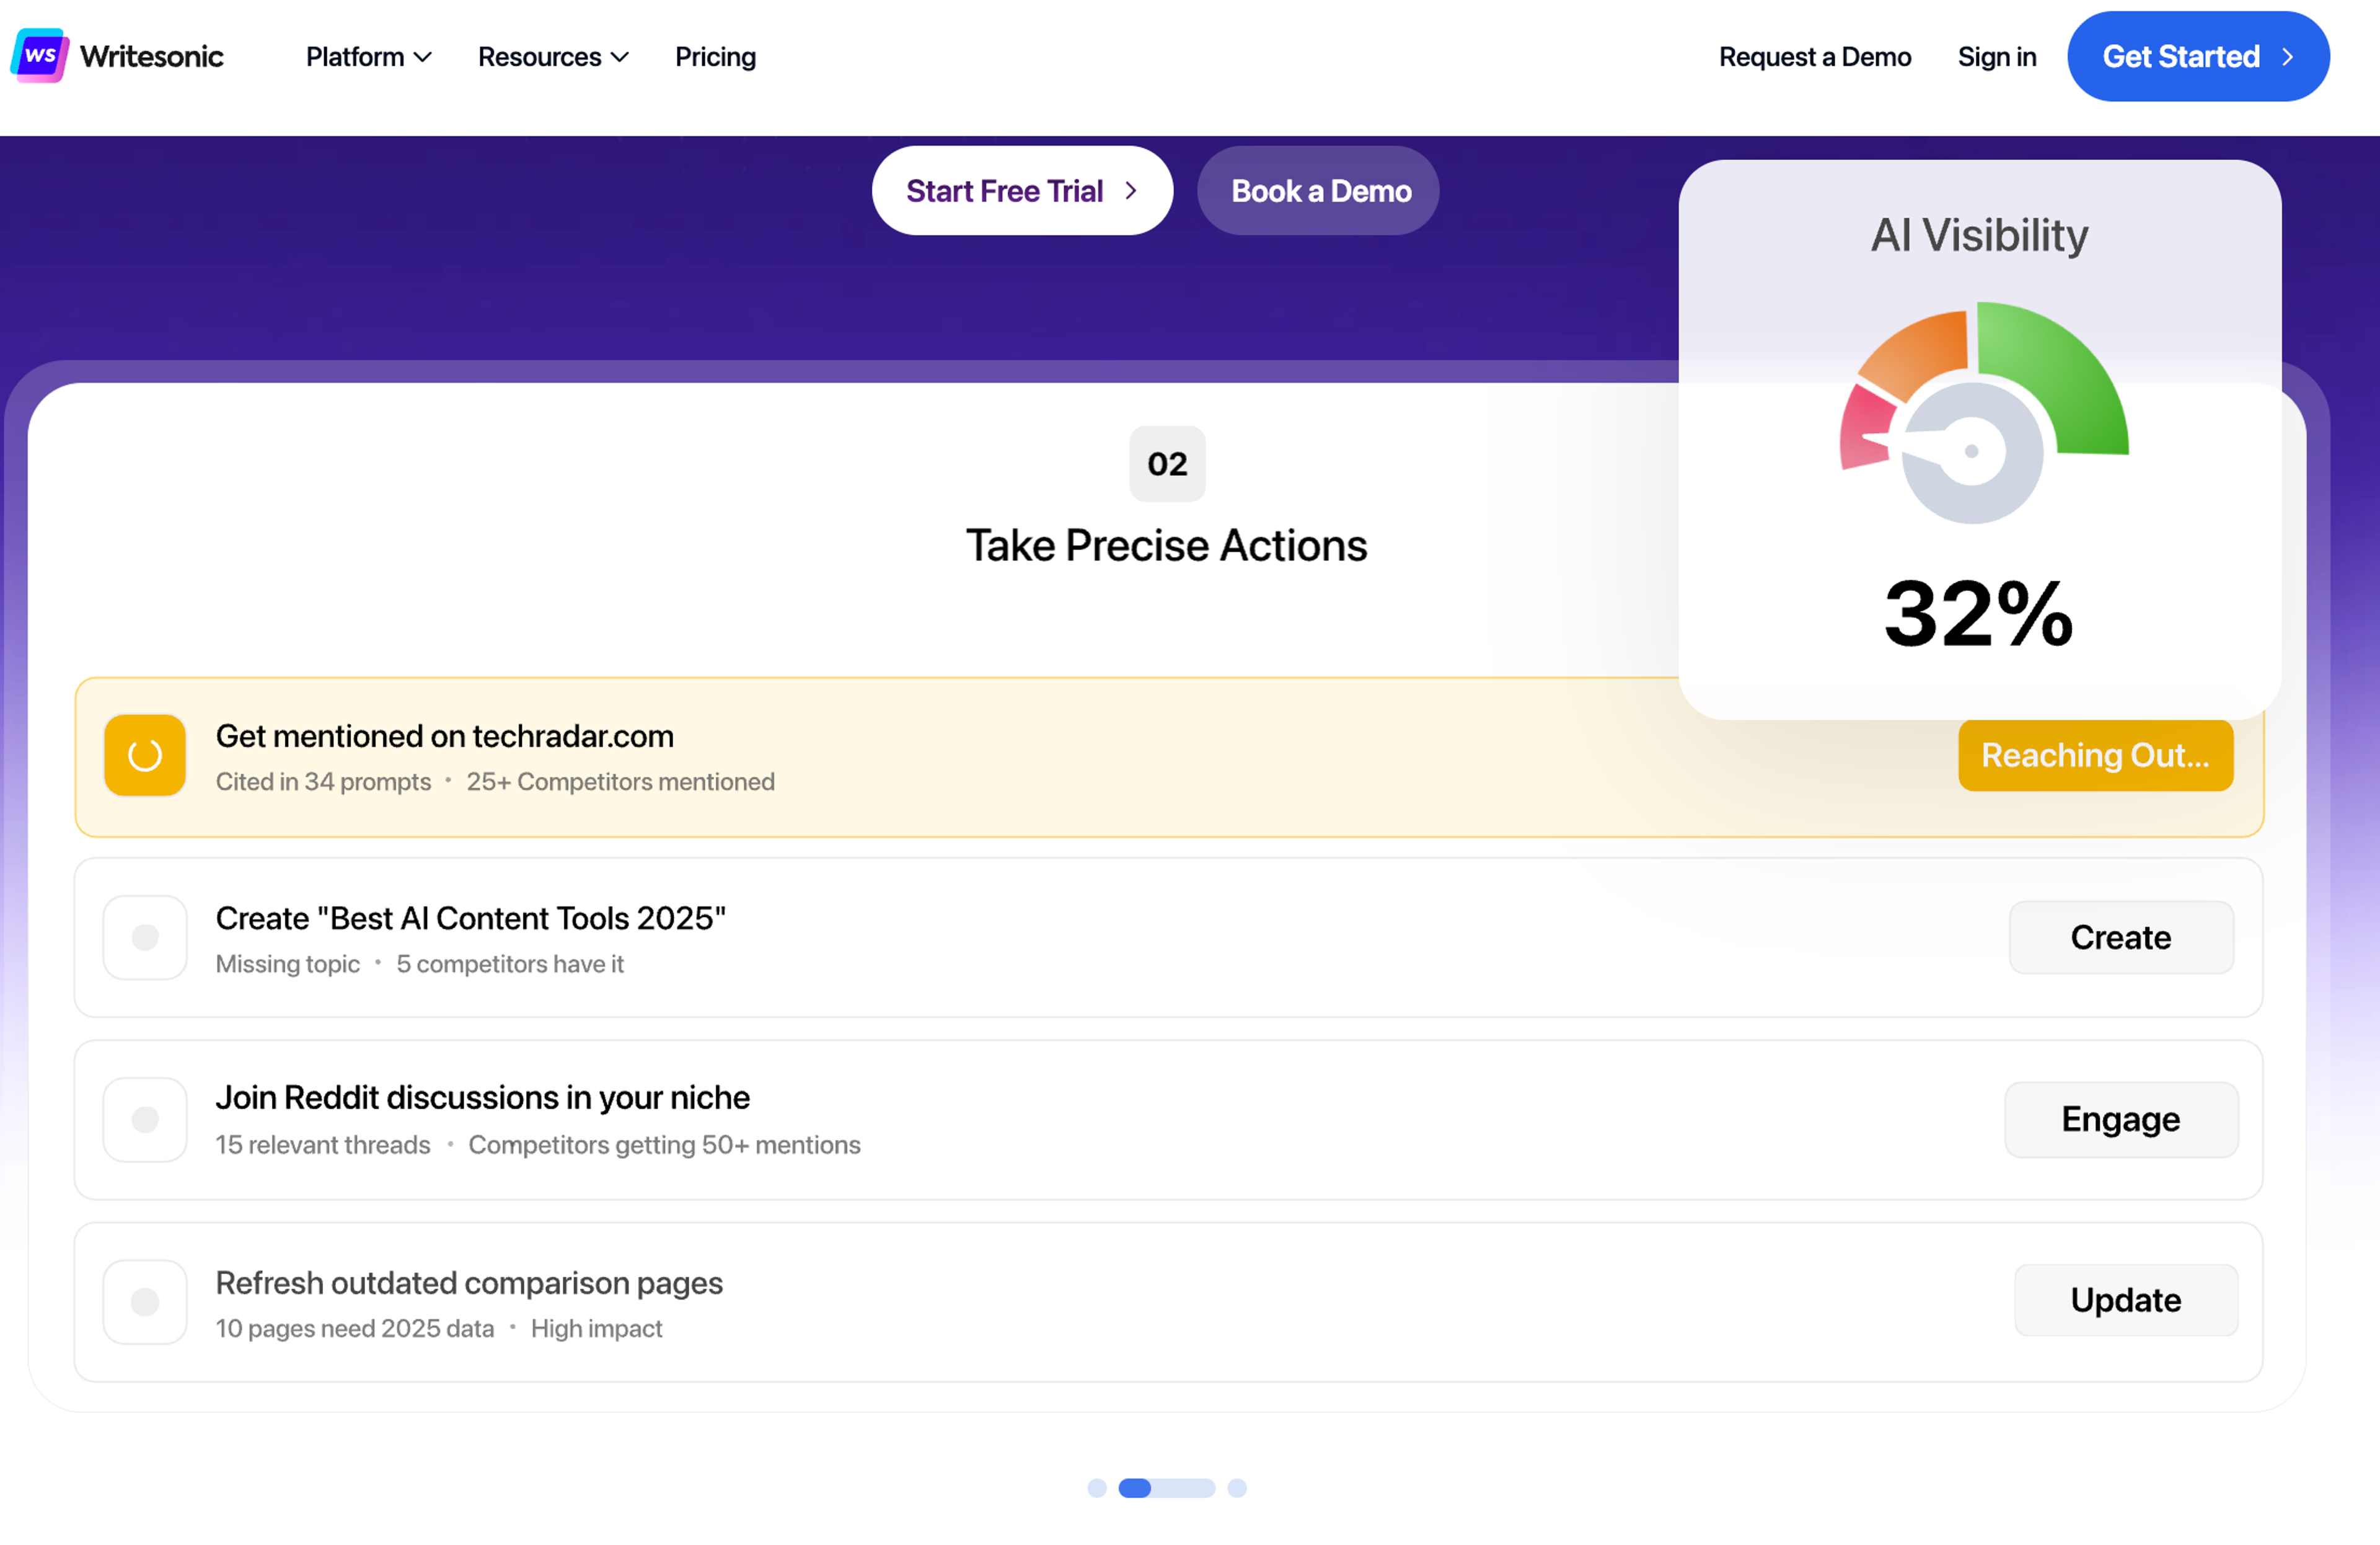This screenshot has width=2380, height=1545.
Task: Select the last carousel dot
Action: 1237,1488
